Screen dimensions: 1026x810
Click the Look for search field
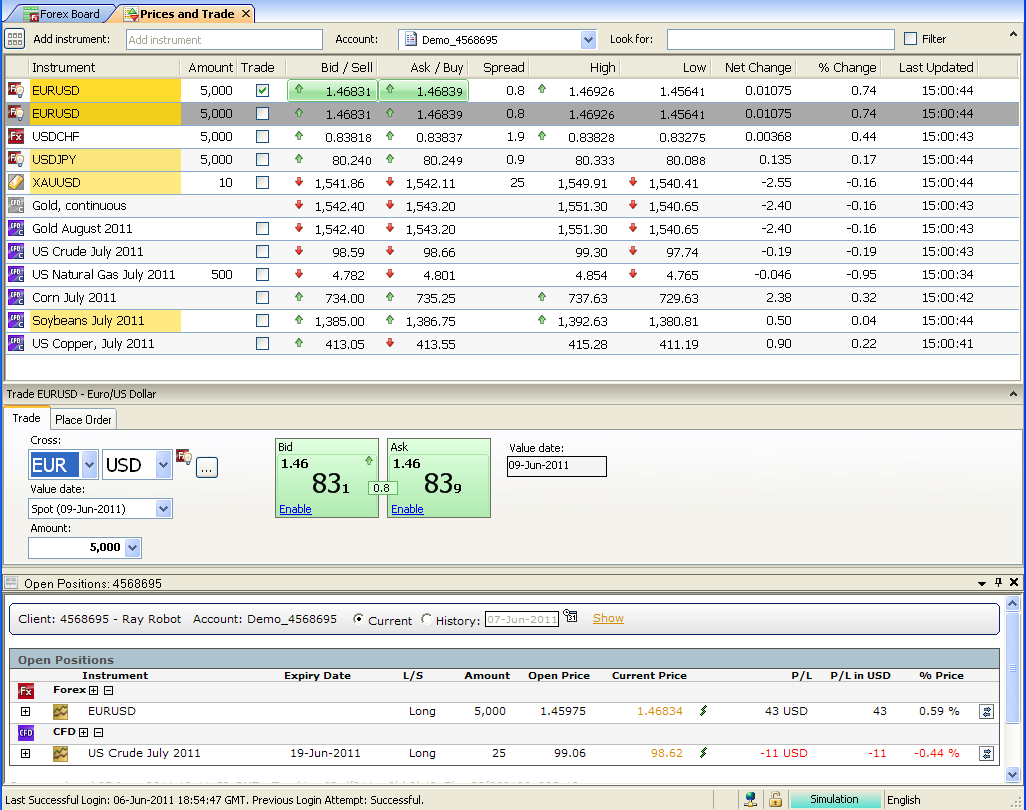[781, 39]
